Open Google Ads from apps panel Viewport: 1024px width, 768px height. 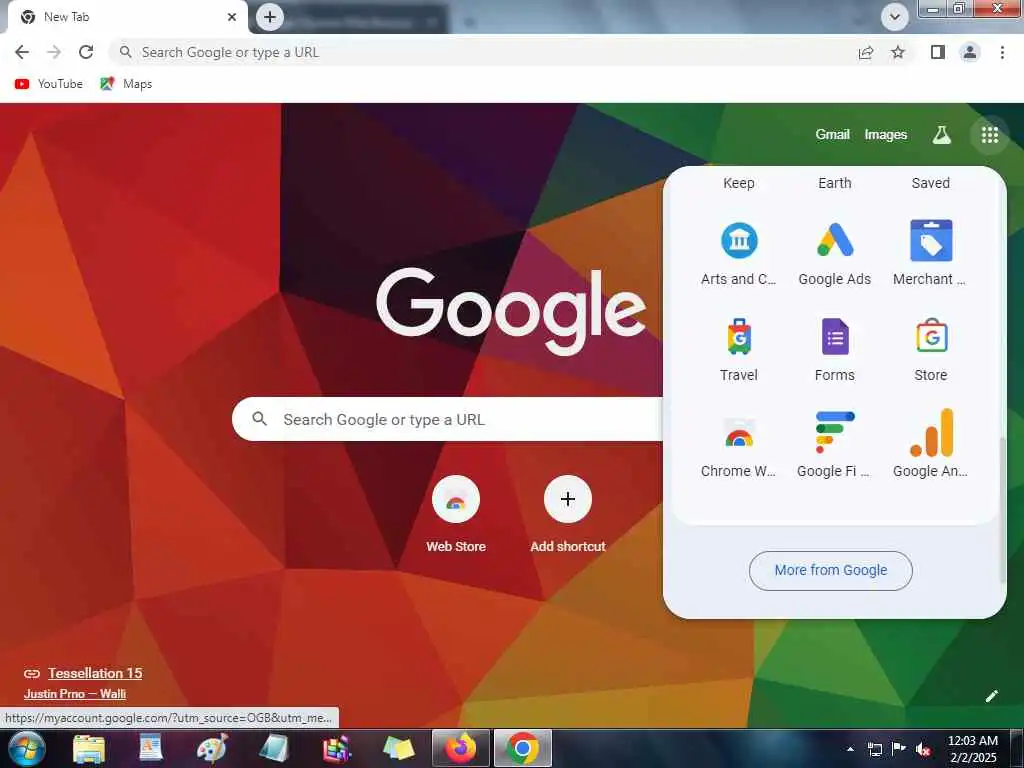pos(835,253)
